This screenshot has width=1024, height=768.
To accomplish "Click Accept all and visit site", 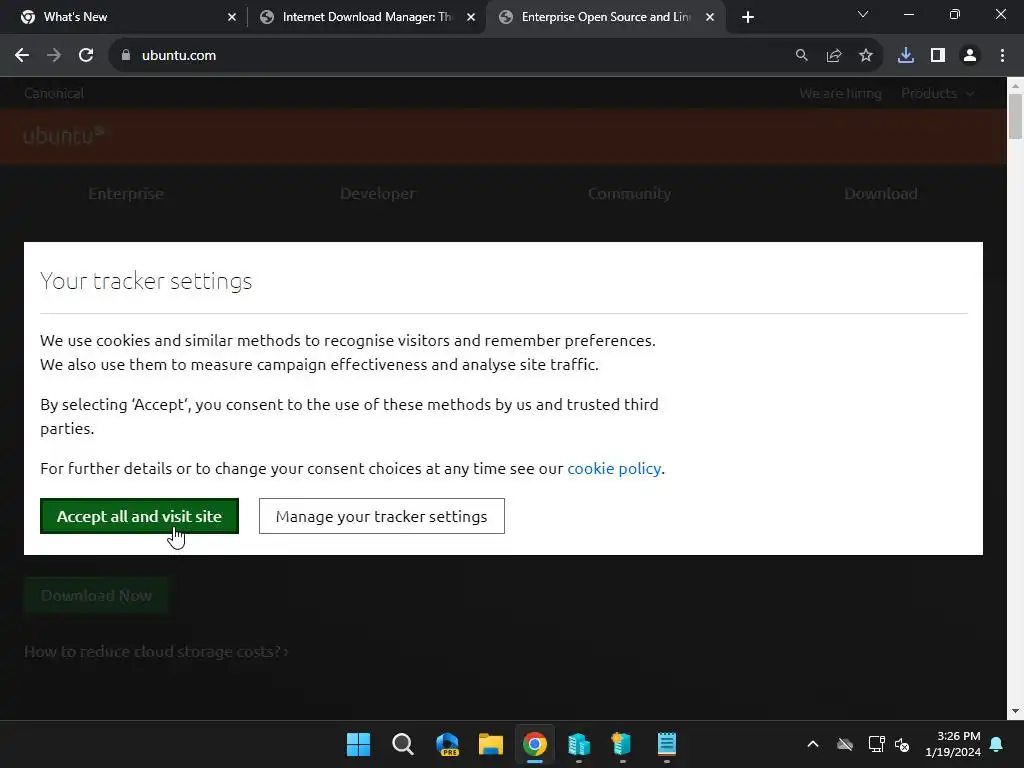I will 139,516.
